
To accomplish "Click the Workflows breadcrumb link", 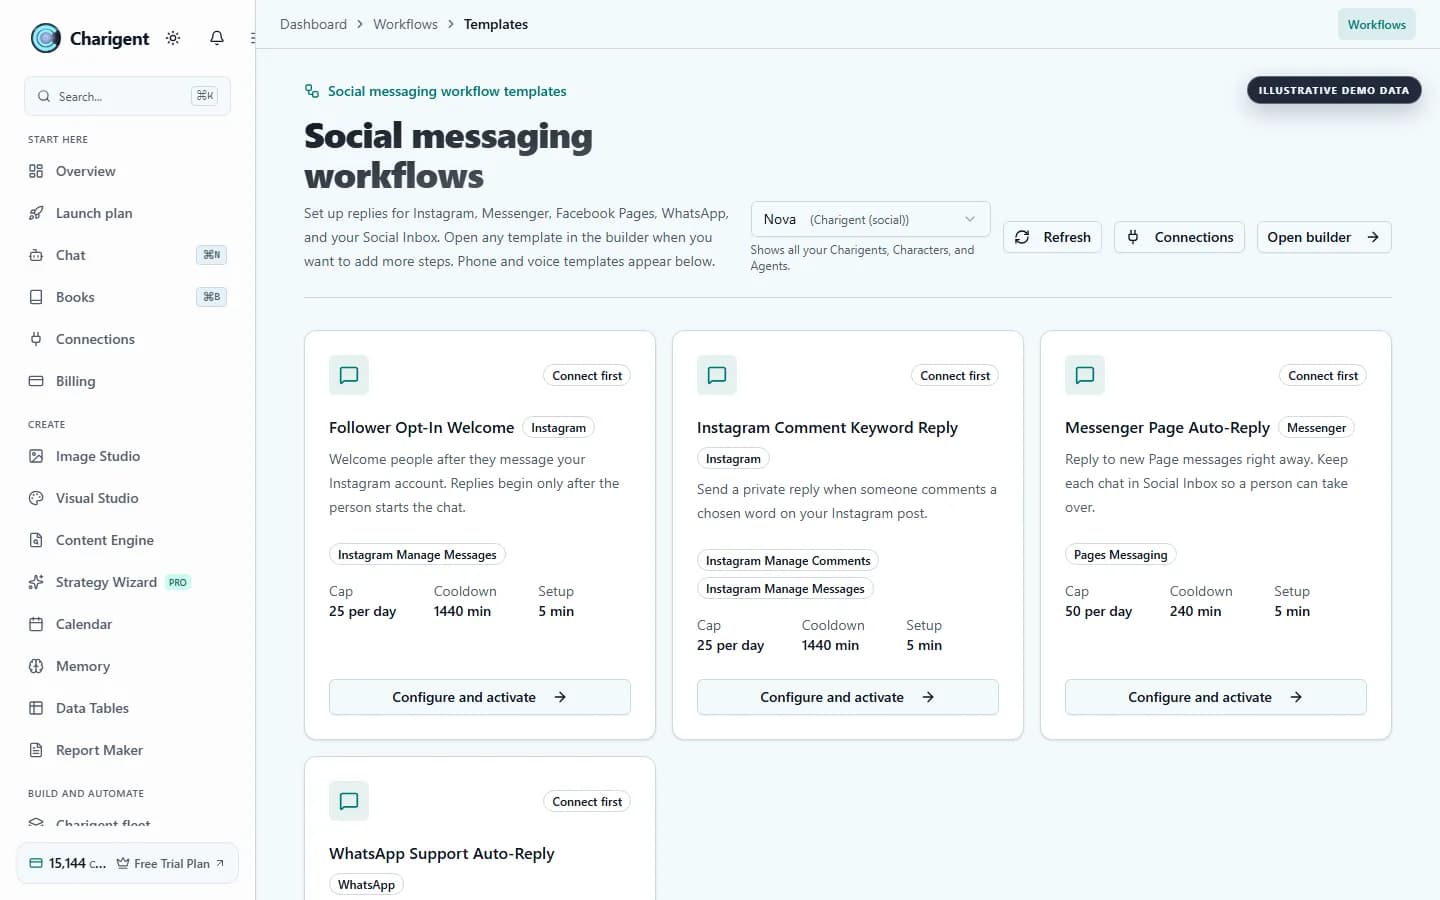I will point(405,24).
